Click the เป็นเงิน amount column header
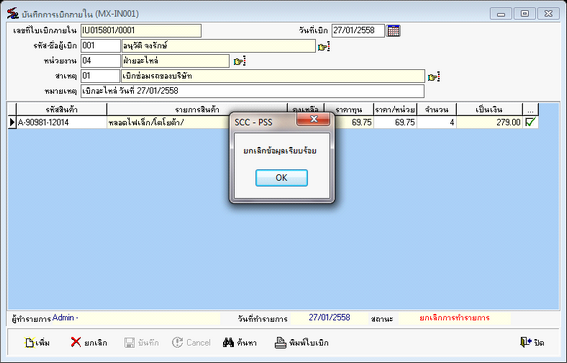 489,110
